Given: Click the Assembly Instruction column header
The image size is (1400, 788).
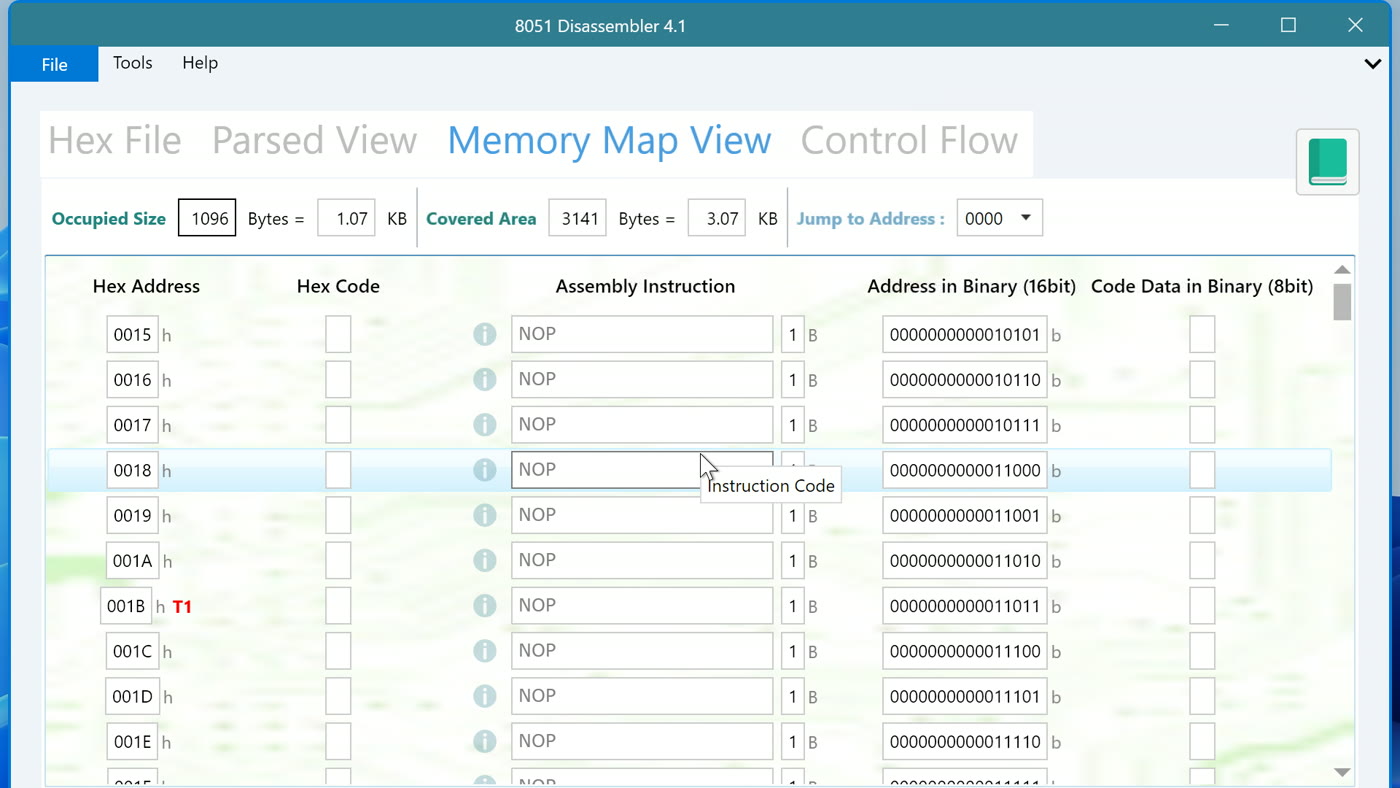Looking at the screenshot, I should (x=645, y=286).
